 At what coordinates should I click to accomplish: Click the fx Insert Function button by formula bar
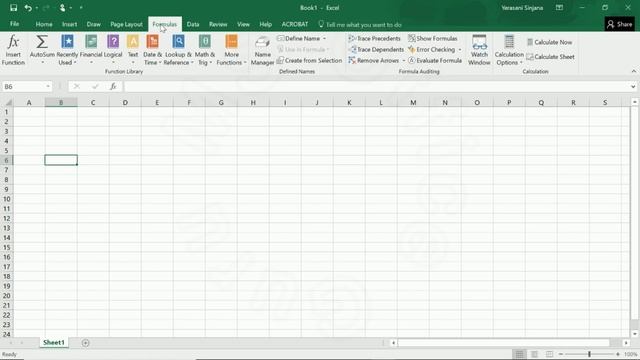113,87
